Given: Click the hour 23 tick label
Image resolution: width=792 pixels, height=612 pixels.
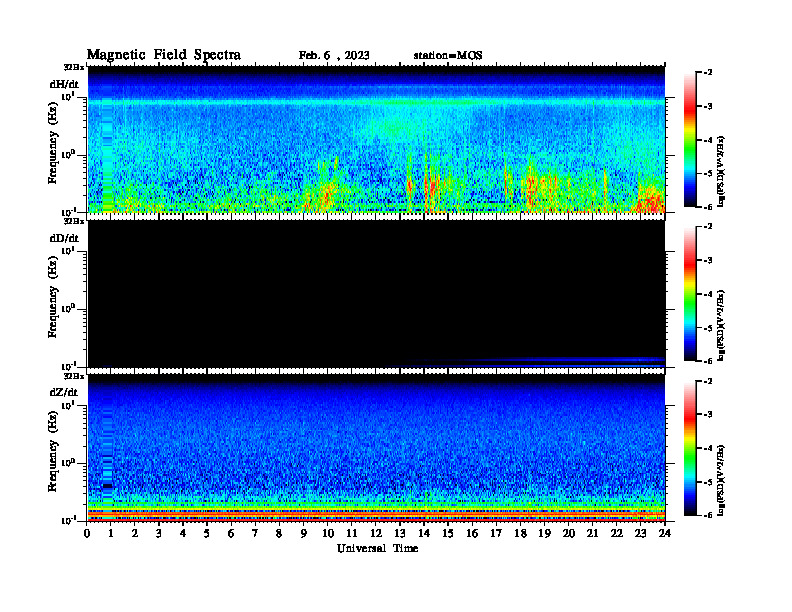Looking at the screenshot, I should (x=640, y=534).
